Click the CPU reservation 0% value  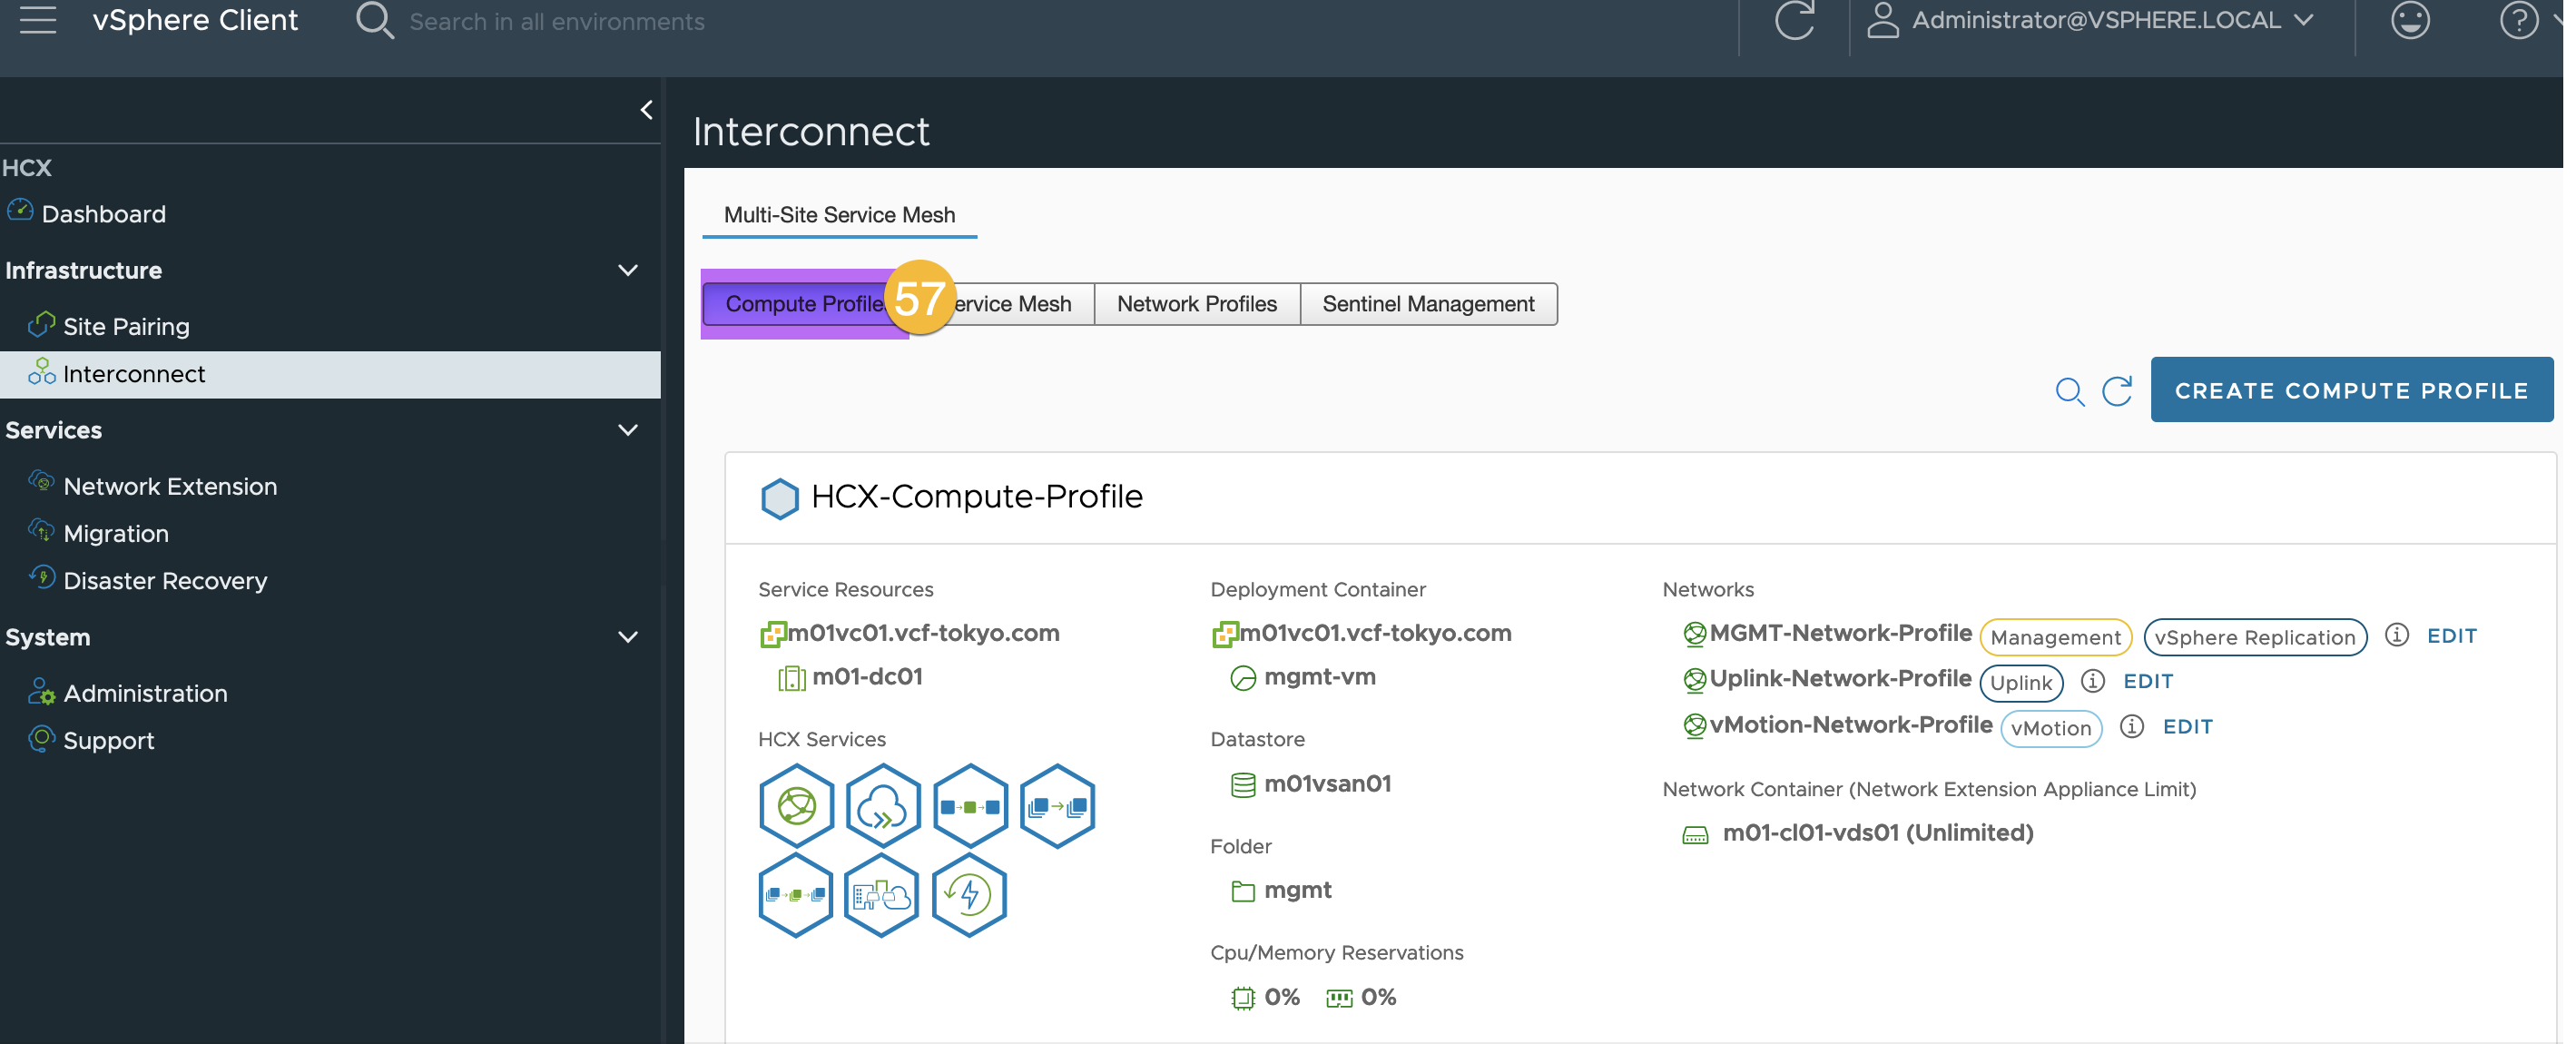click(1281, 997)
